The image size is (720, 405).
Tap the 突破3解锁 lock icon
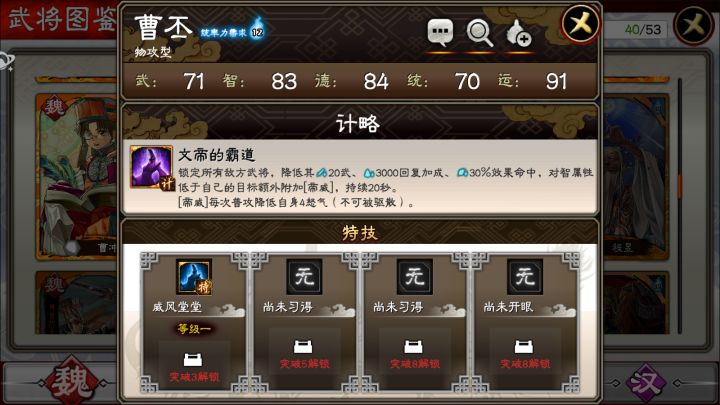point(193,360)
